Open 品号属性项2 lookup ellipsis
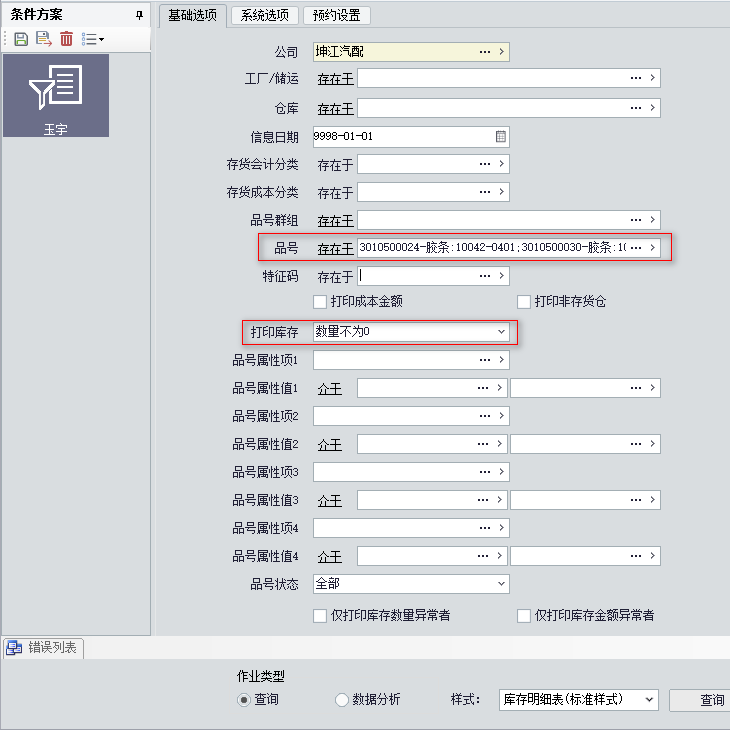Screen dimensions: 730x730 click(485, 416)
